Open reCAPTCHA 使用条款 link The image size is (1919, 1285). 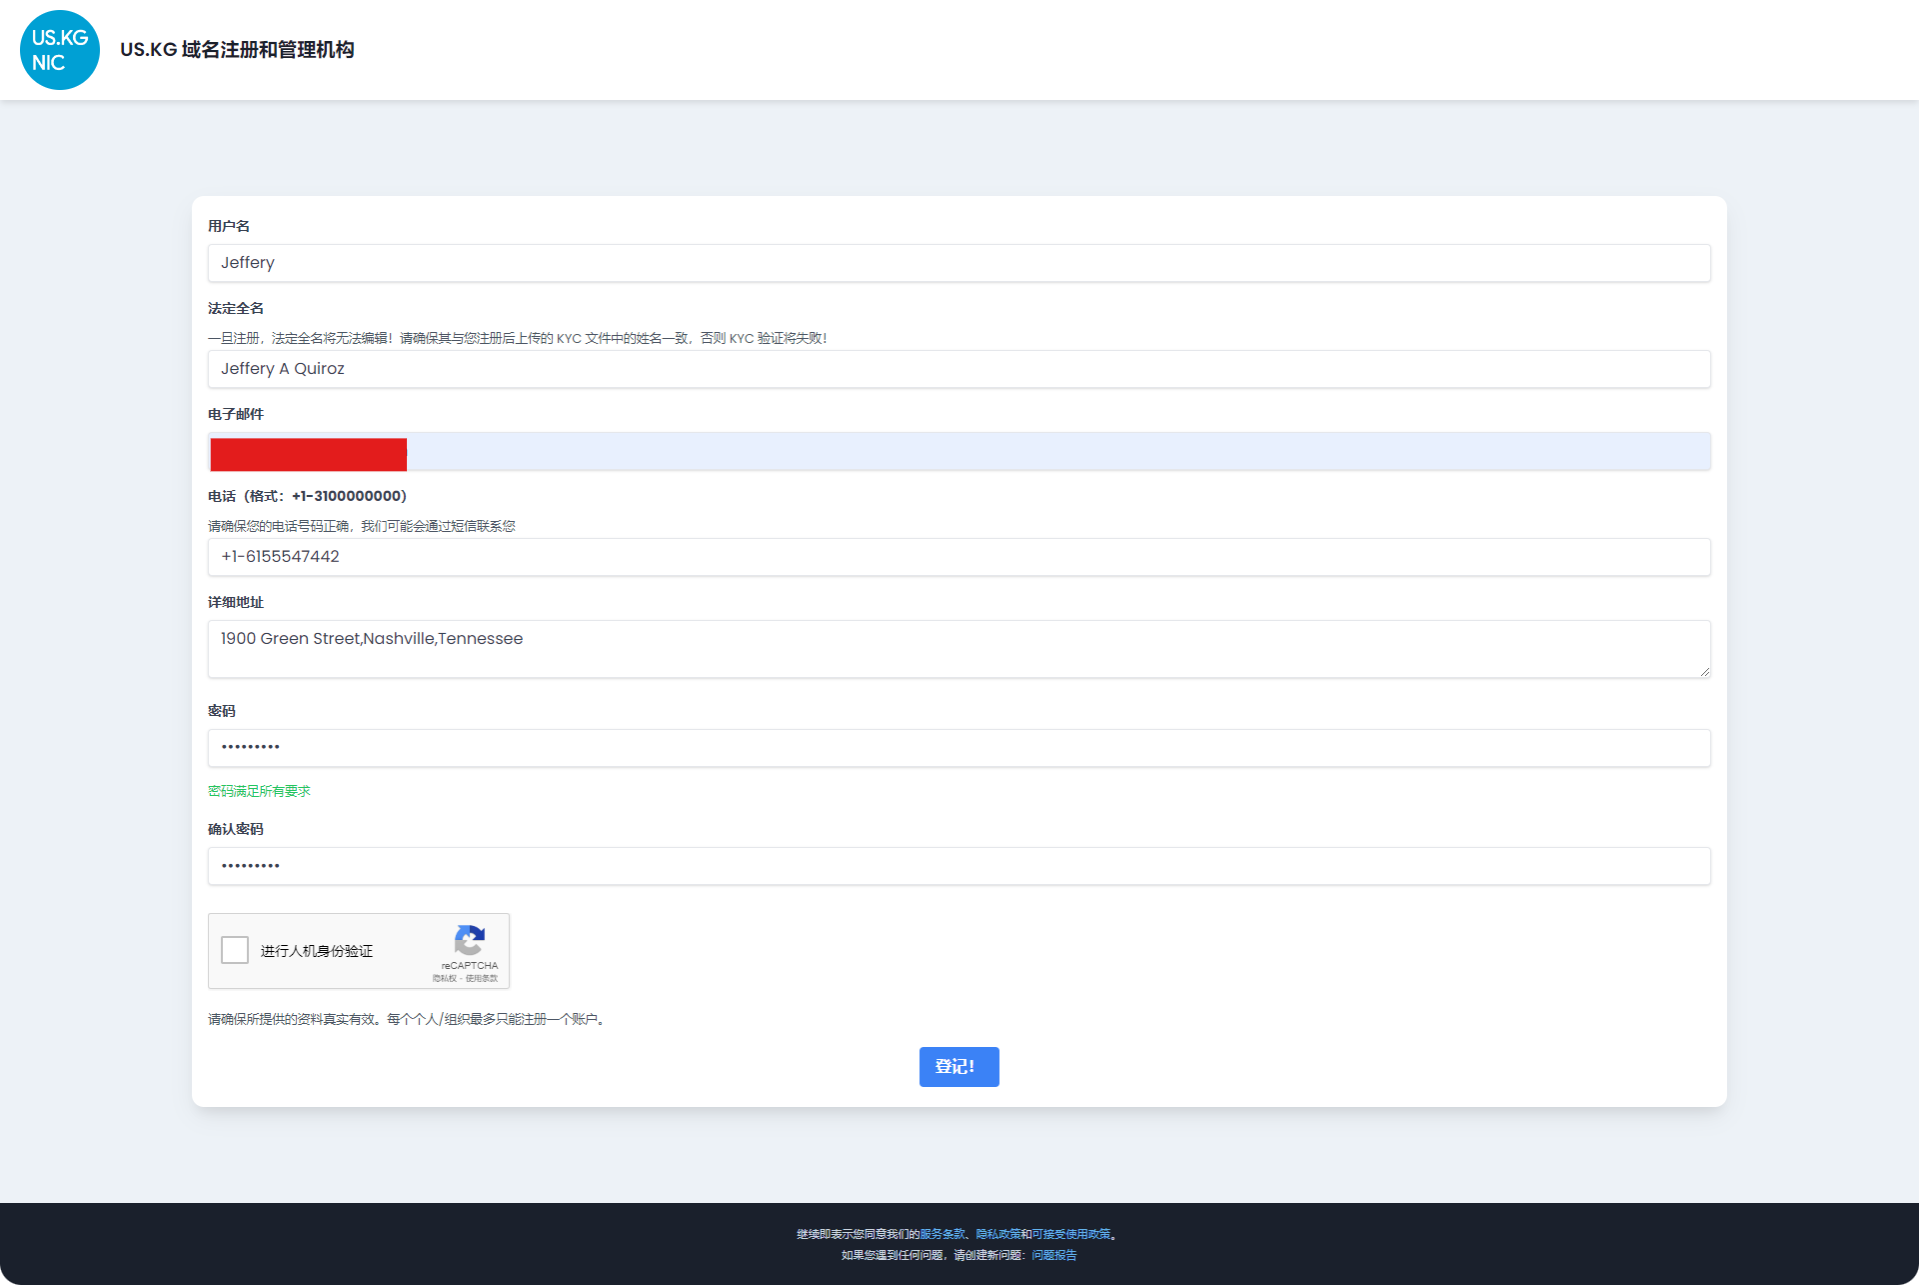[x=481, y=978]
